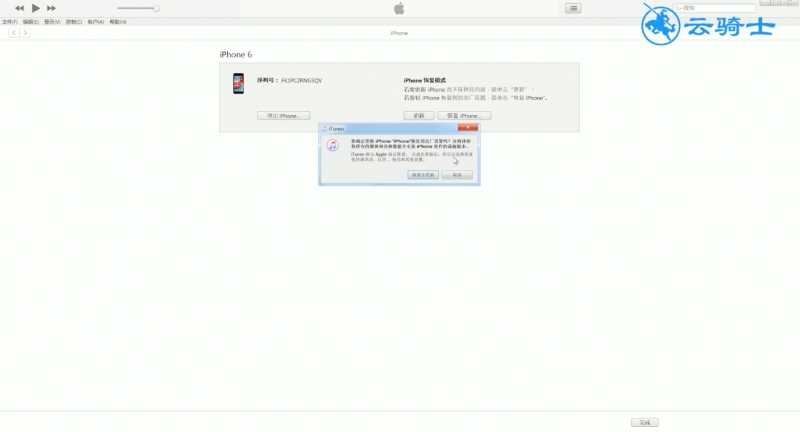
Task: Click the back navigation arrow
Action: (x=14, y=33)
